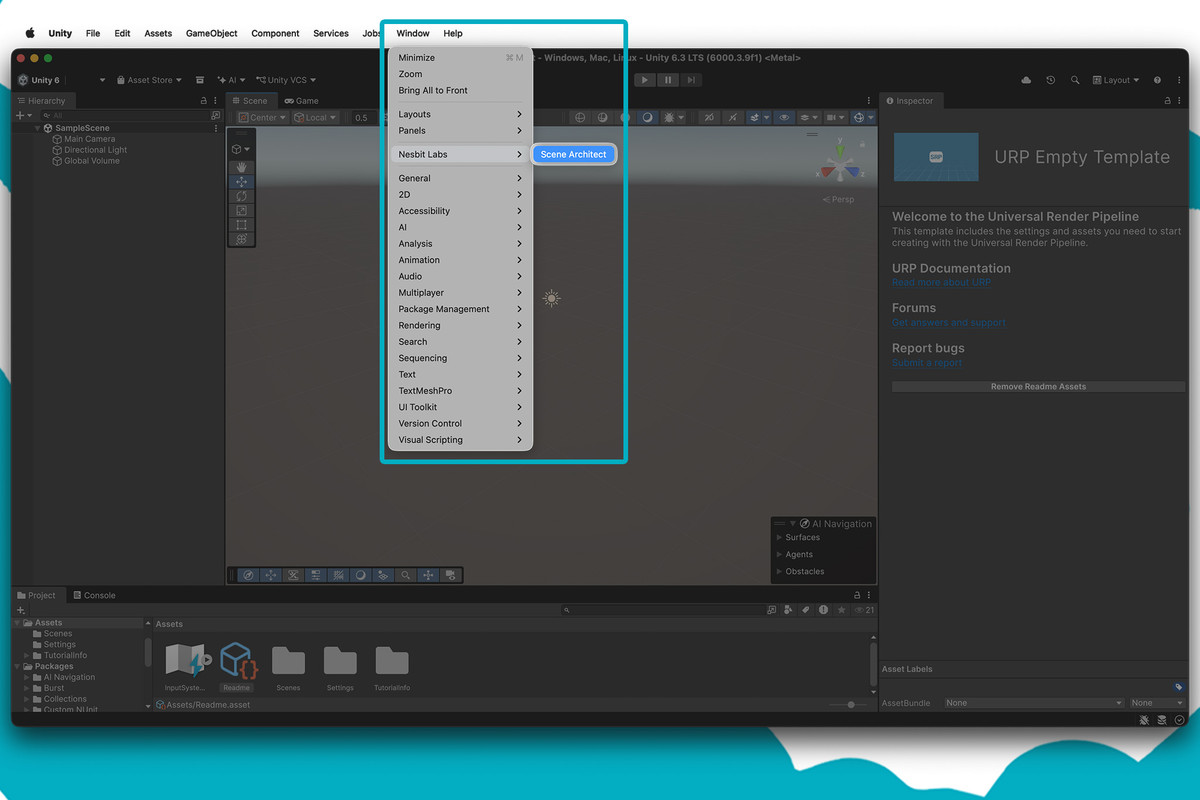Click the Pause button
The image size is (1200, 800).
point(668,80)
